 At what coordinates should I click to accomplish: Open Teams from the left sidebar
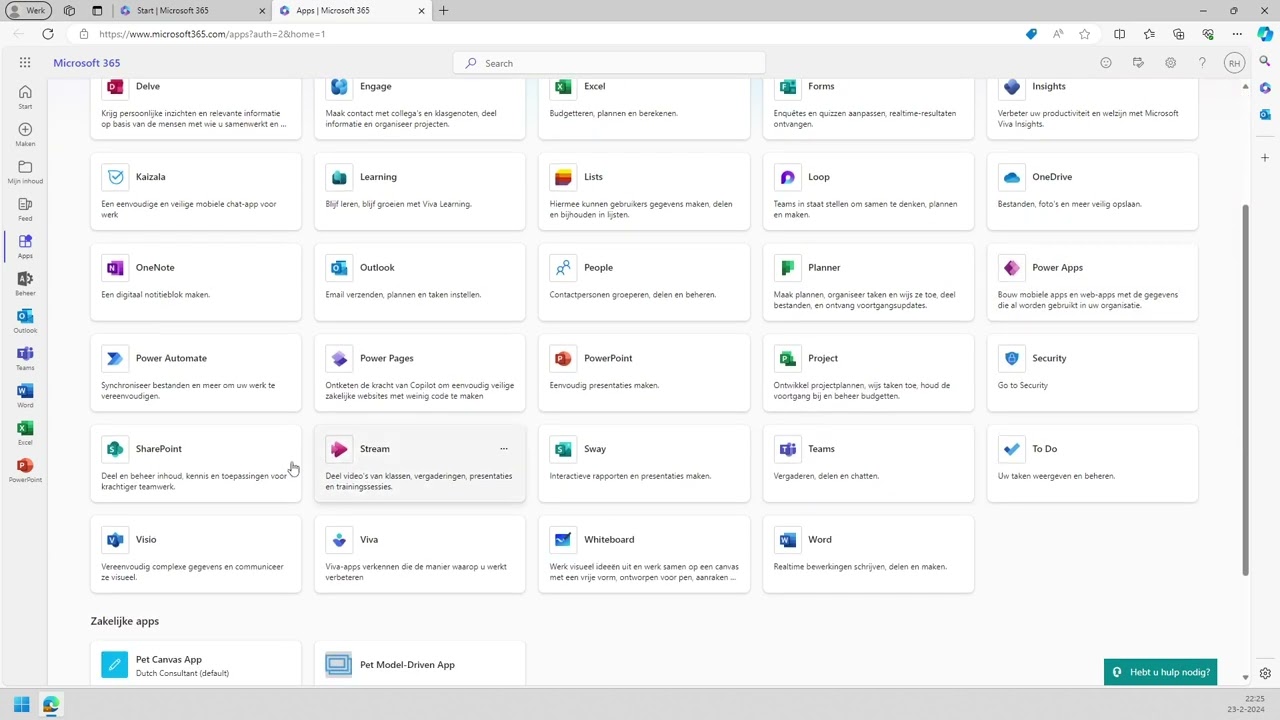[x=25, y=358]
